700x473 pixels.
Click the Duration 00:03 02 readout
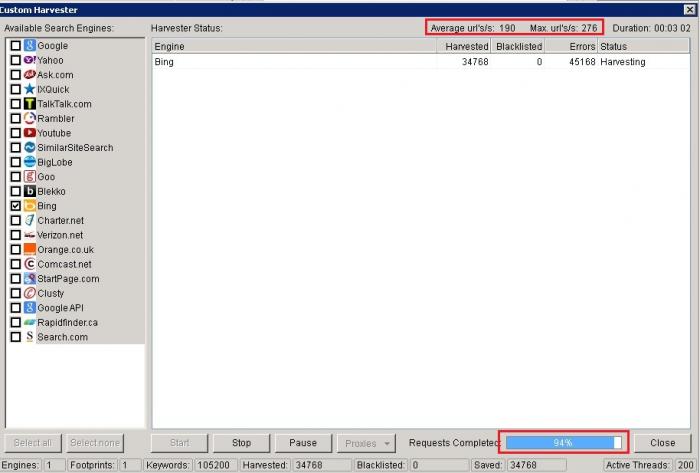[x=651, y=28]
